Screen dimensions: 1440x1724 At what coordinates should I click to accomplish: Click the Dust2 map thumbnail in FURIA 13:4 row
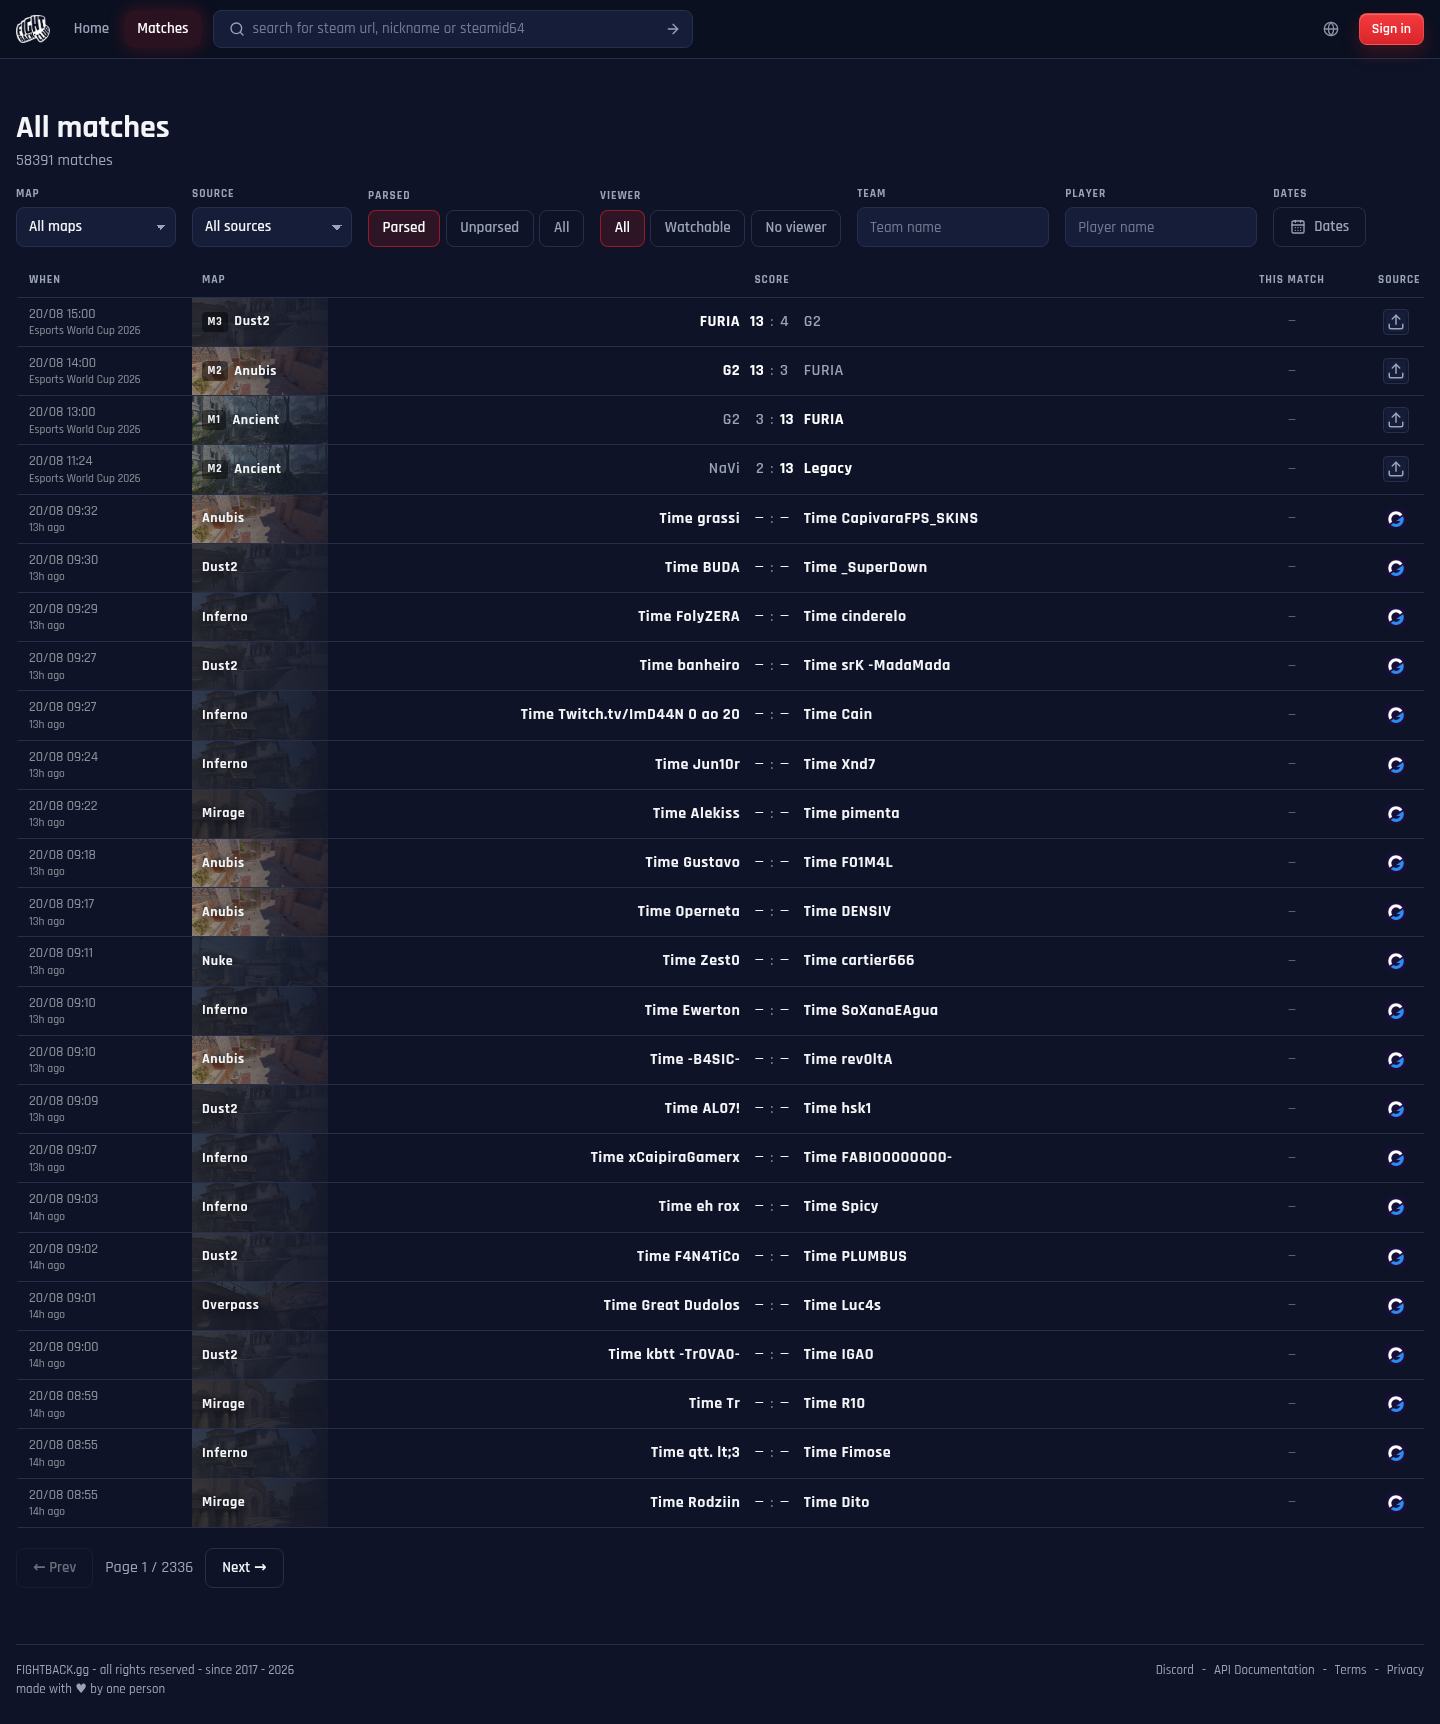click(x=260, y=322)
